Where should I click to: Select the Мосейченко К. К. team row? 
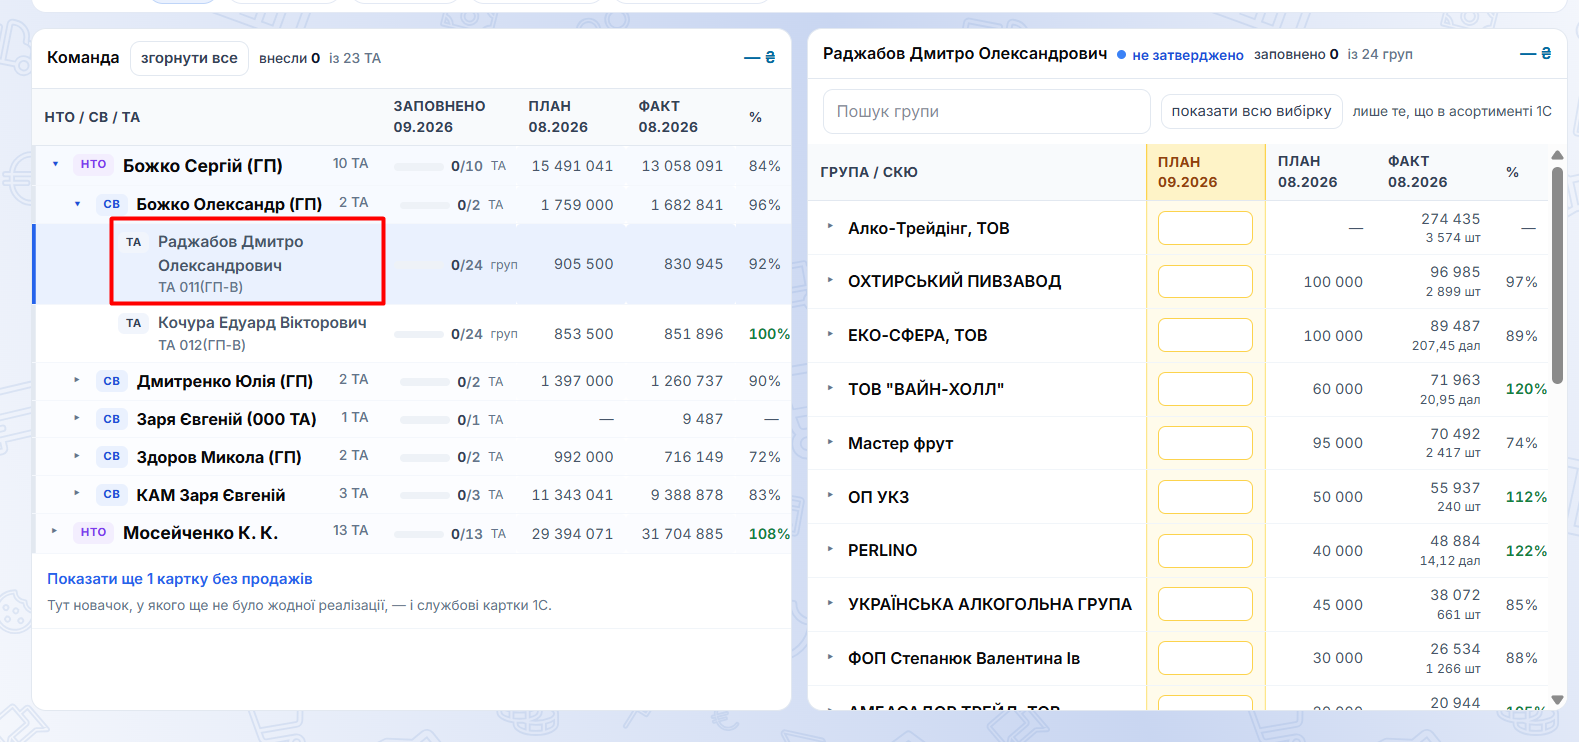412,533
